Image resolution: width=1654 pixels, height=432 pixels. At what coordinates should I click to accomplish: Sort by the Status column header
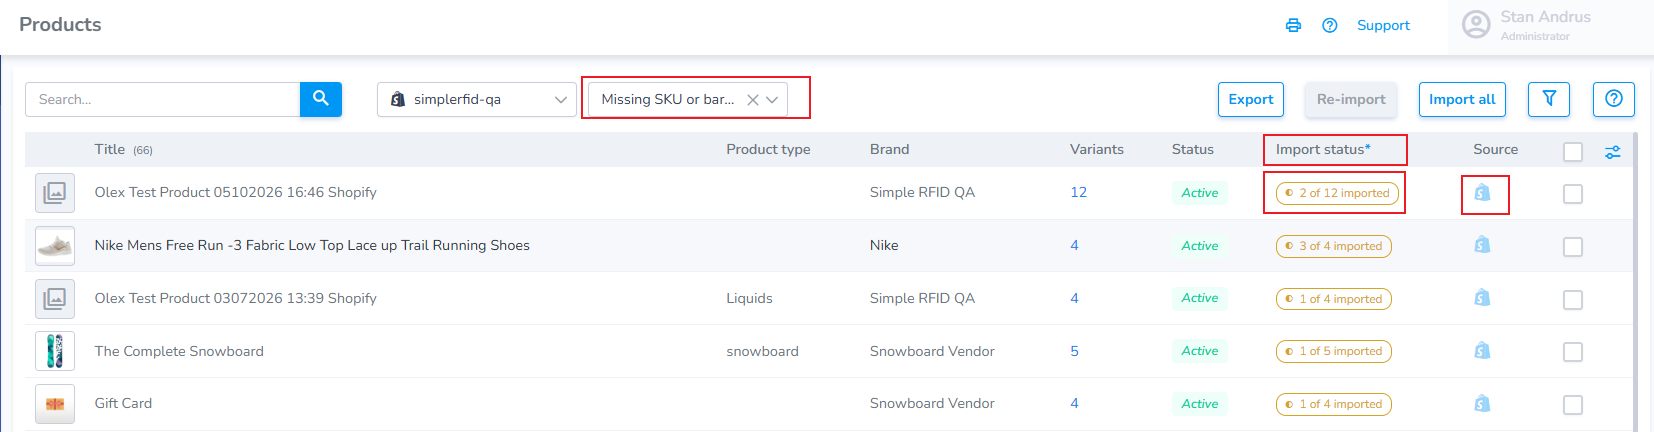point(1193,149)
